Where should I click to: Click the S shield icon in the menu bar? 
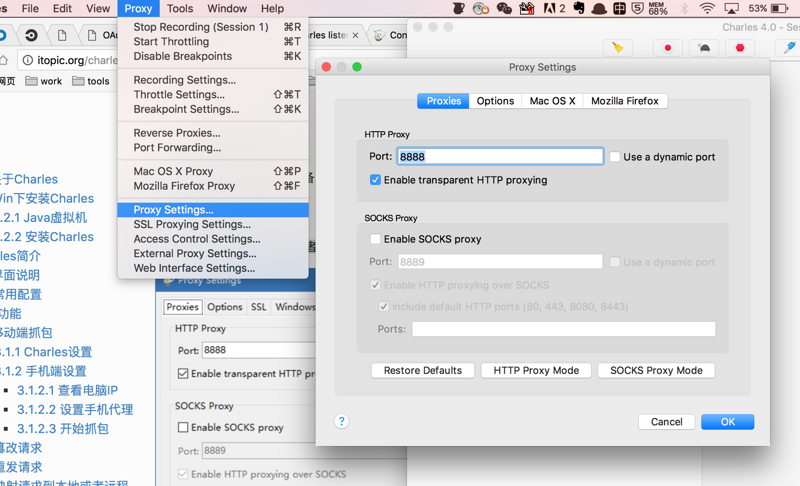[x=637, y=8]
